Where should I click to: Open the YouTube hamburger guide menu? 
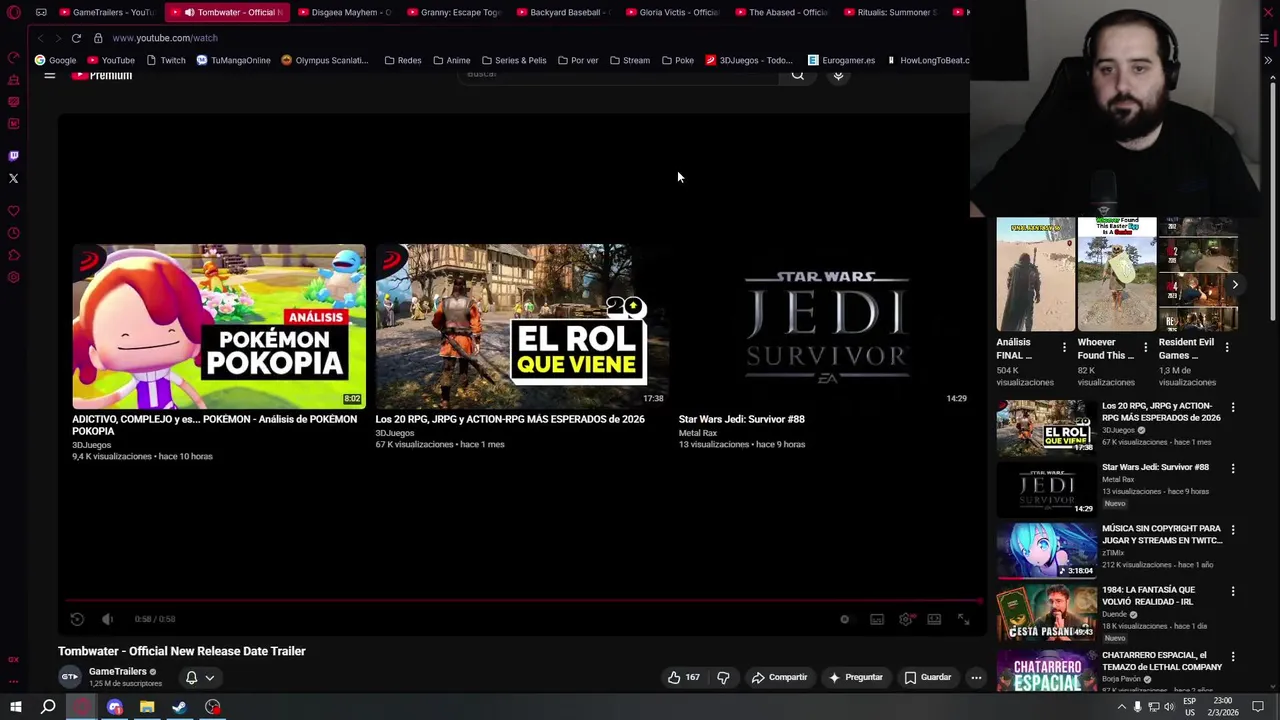[49, 75]
